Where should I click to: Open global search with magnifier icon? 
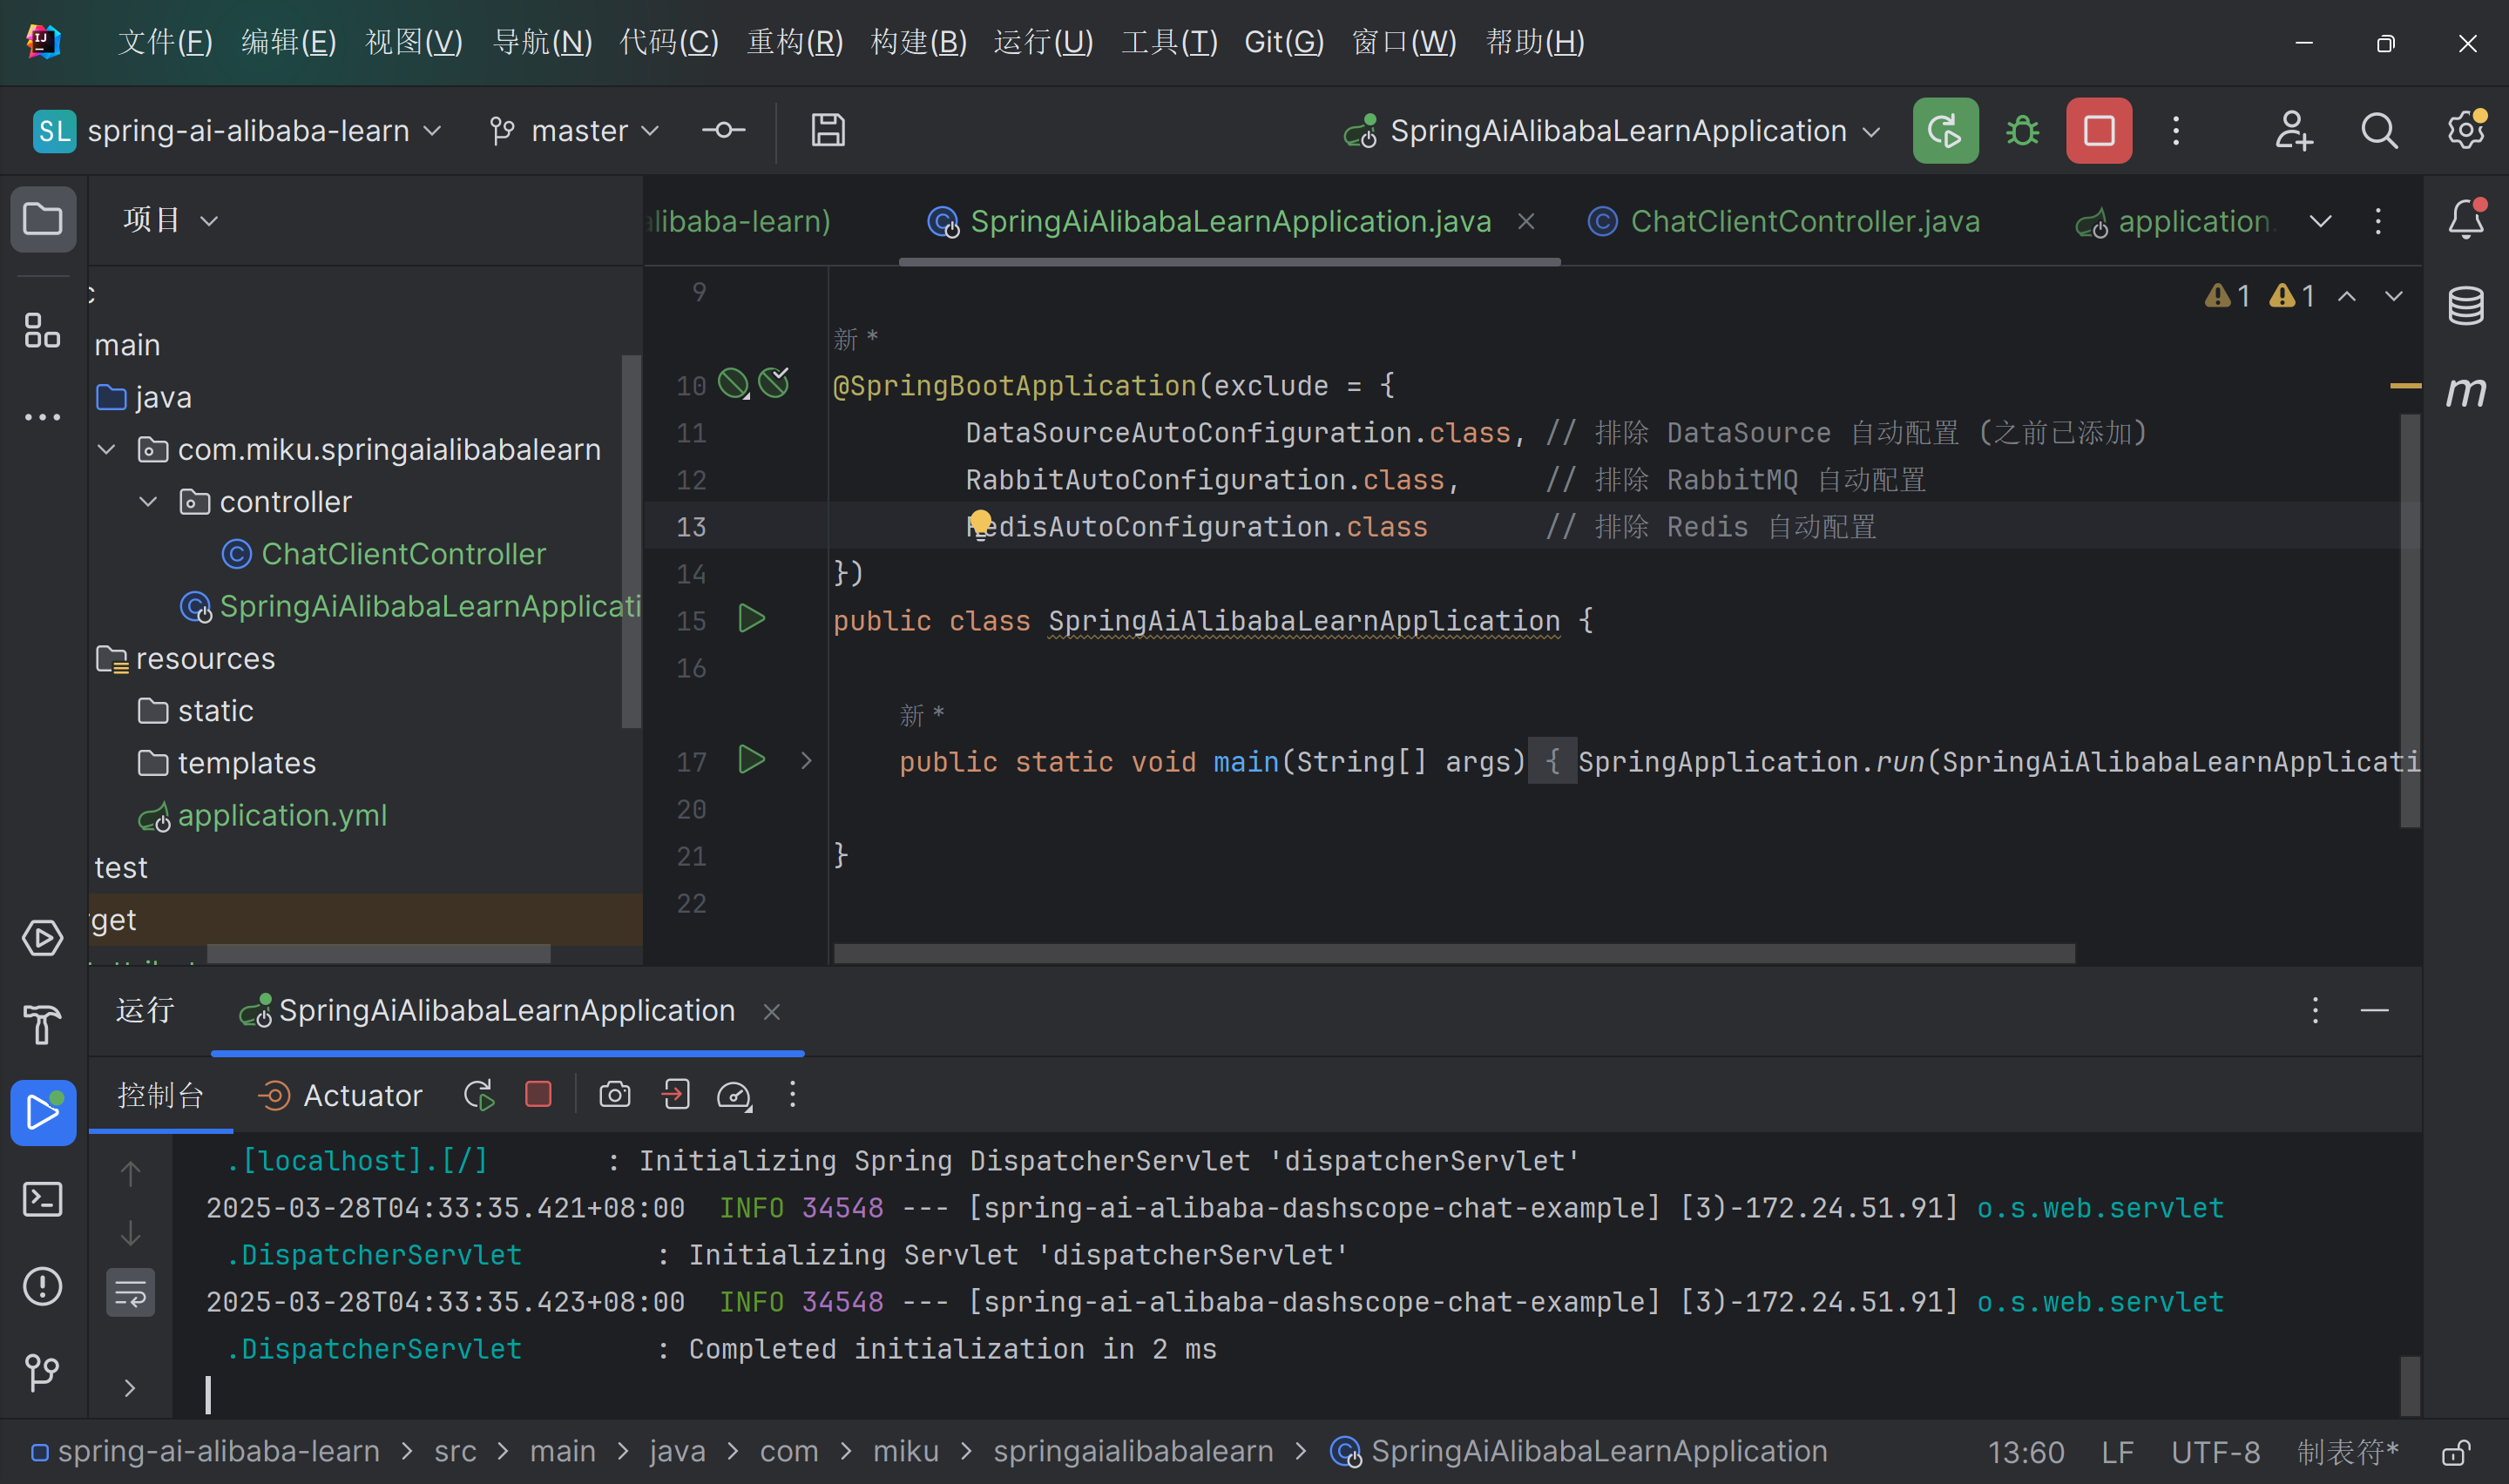[2379, 130]
